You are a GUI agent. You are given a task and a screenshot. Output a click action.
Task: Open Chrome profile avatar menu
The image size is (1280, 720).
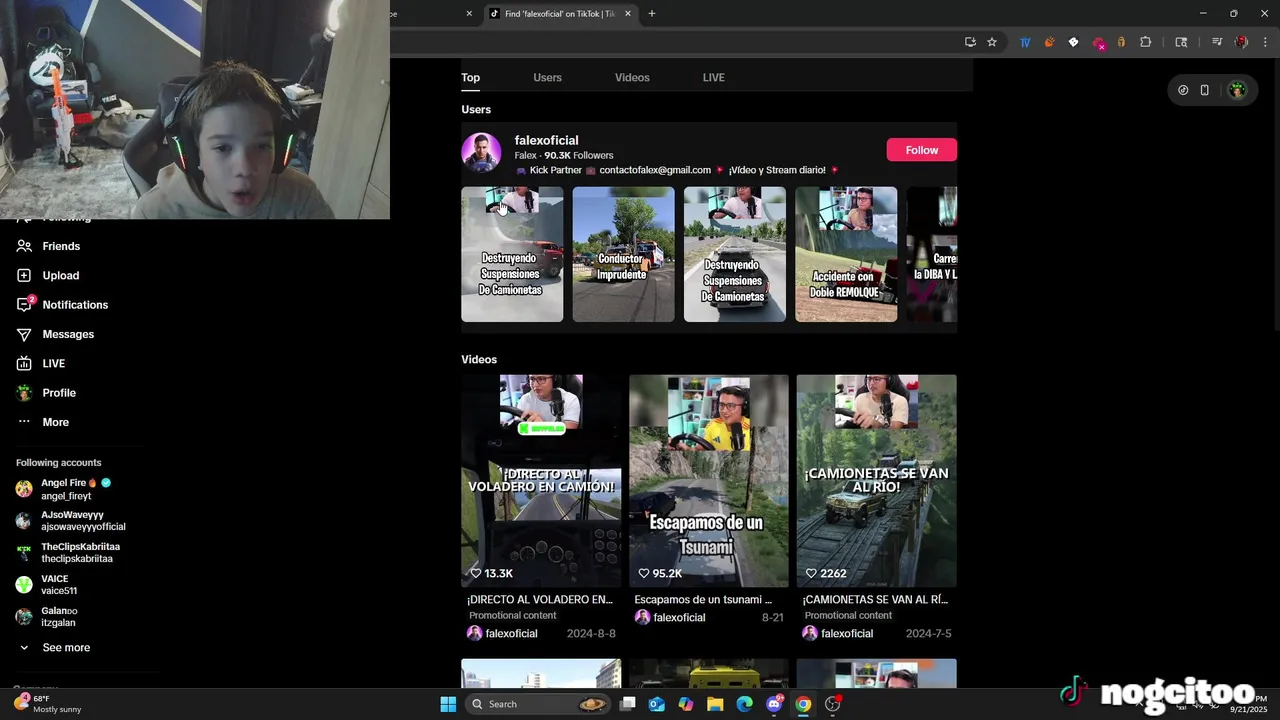(1241, 42)
